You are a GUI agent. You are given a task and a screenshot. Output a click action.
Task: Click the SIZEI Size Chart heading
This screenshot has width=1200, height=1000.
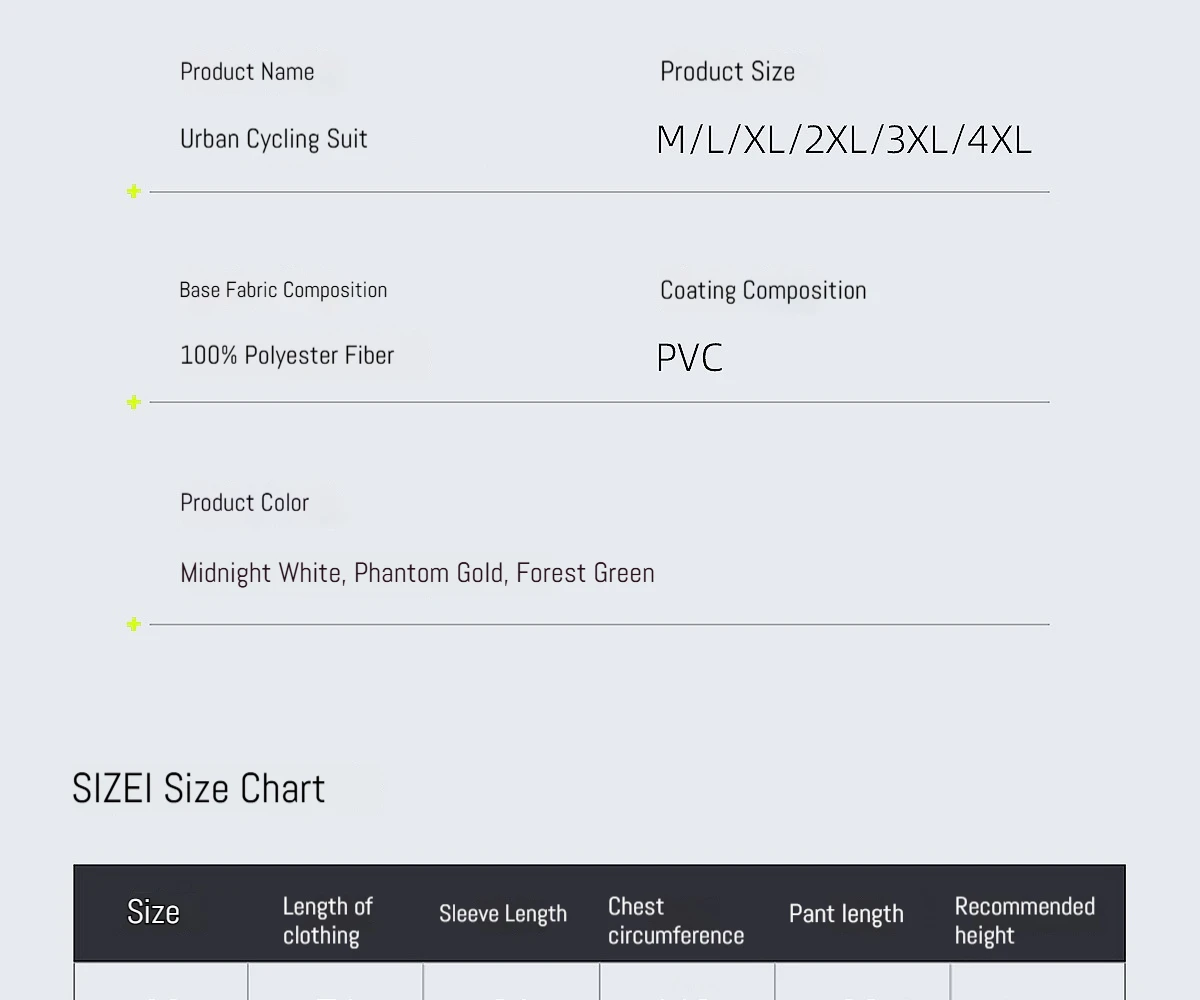click(199, 789)
